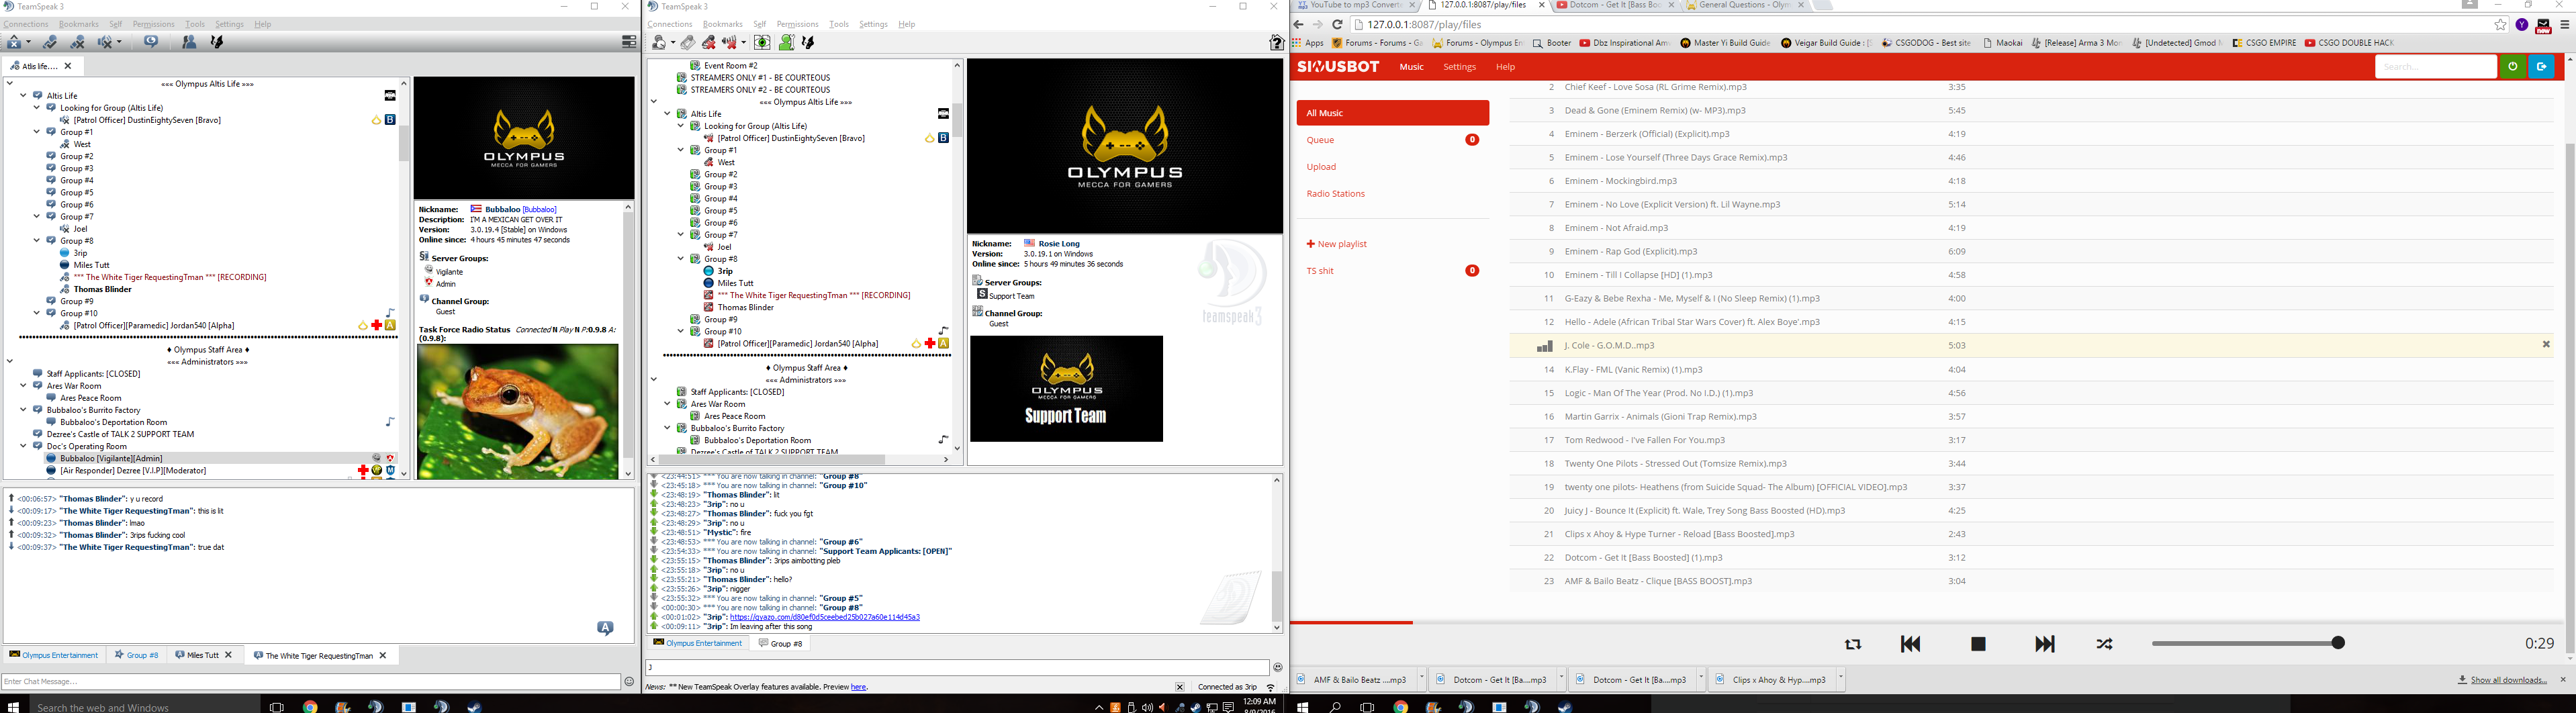Click SinusBot search input field
2576x713 pixels.
pyautogui.click(x=2435, y=66)
